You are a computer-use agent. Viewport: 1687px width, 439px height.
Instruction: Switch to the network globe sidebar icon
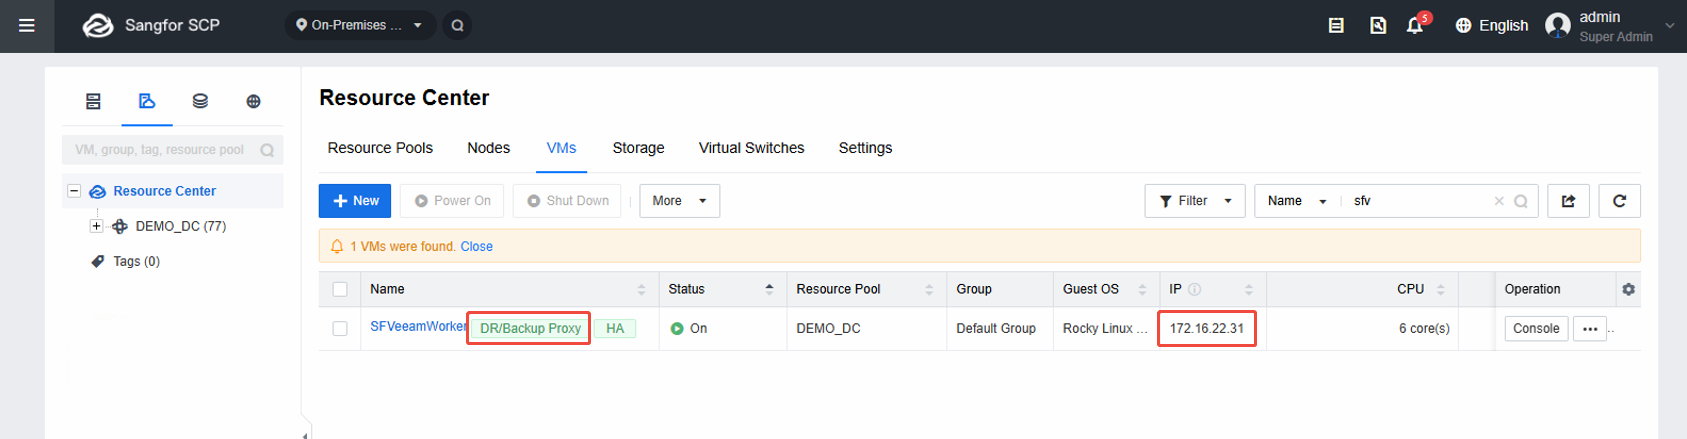[253, 101]
